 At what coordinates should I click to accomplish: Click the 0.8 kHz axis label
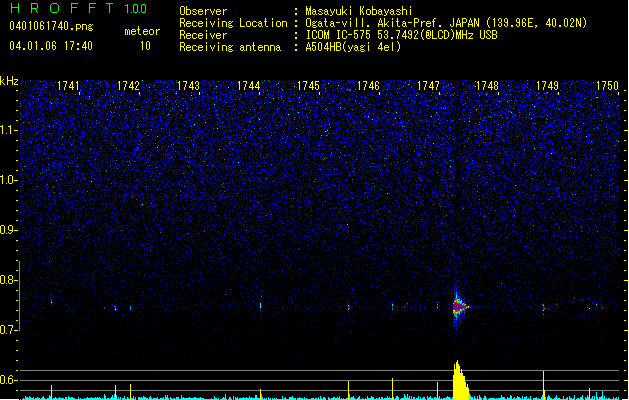coord(9,280)
